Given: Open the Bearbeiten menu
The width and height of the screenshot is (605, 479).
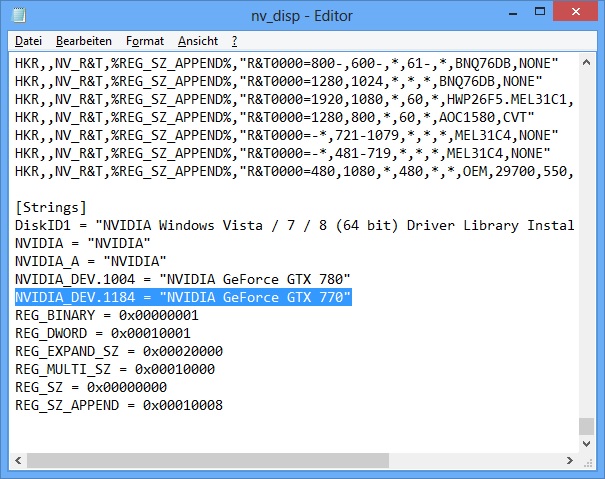Looking at the screenshot, I should [84, 41].
